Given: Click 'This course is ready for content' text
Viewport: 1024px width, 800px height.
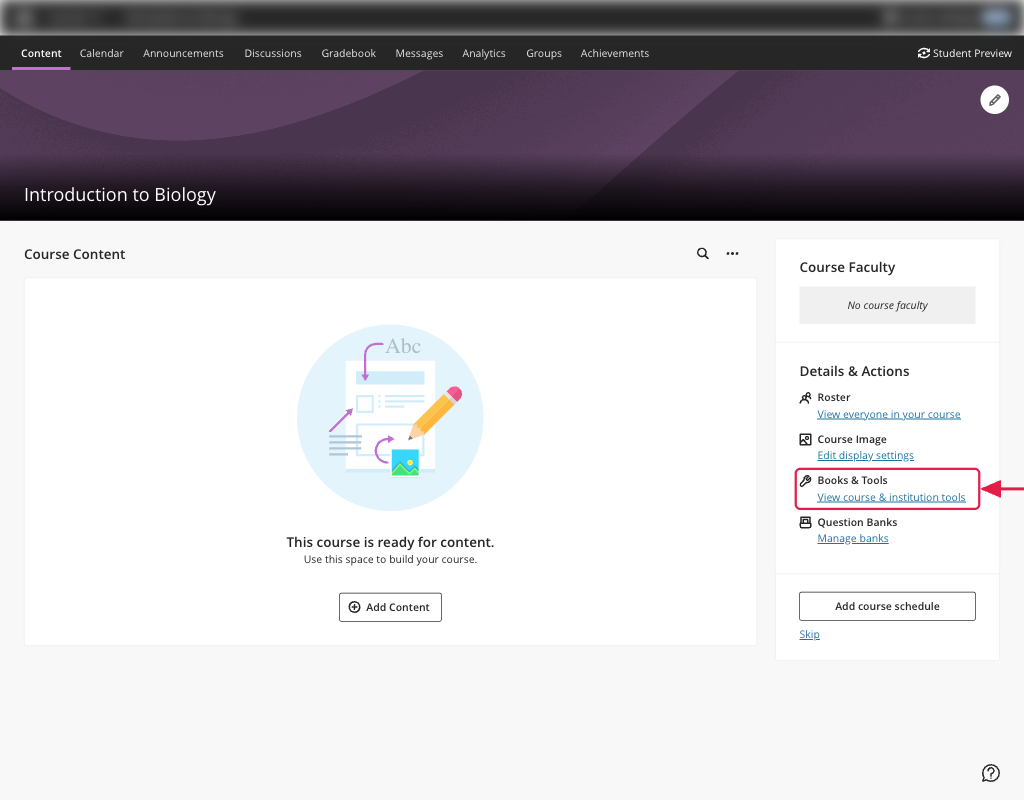Looking at the screenshot, I should 390,542.
